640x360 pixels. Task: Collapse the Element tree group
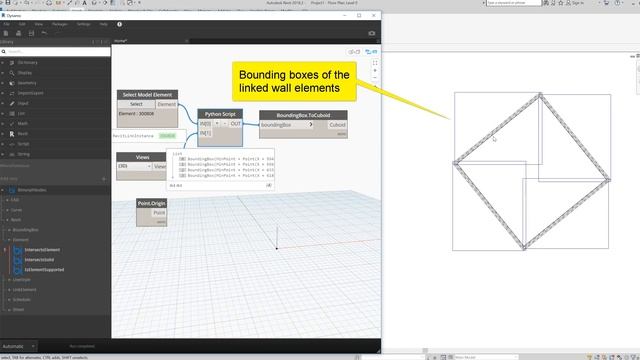pyautogui.click(x=9, y=240)
